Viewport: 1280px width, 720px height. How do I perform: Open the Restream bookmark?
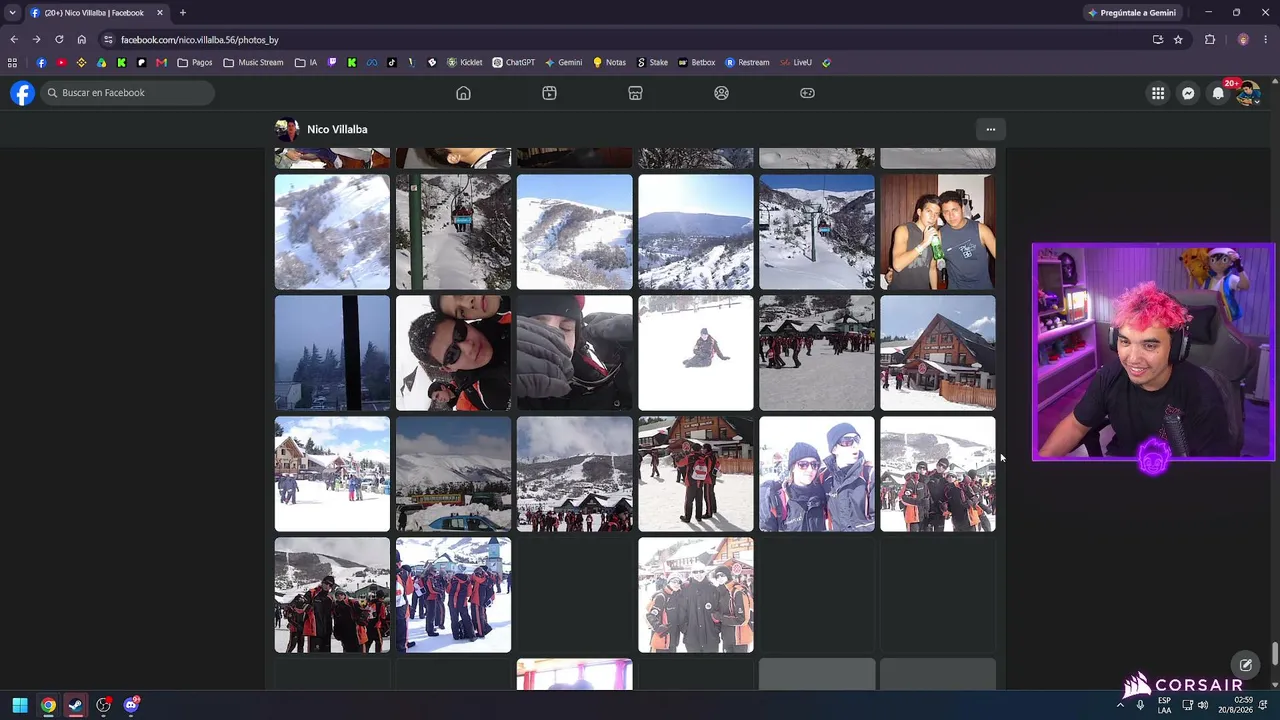[748, 62]
